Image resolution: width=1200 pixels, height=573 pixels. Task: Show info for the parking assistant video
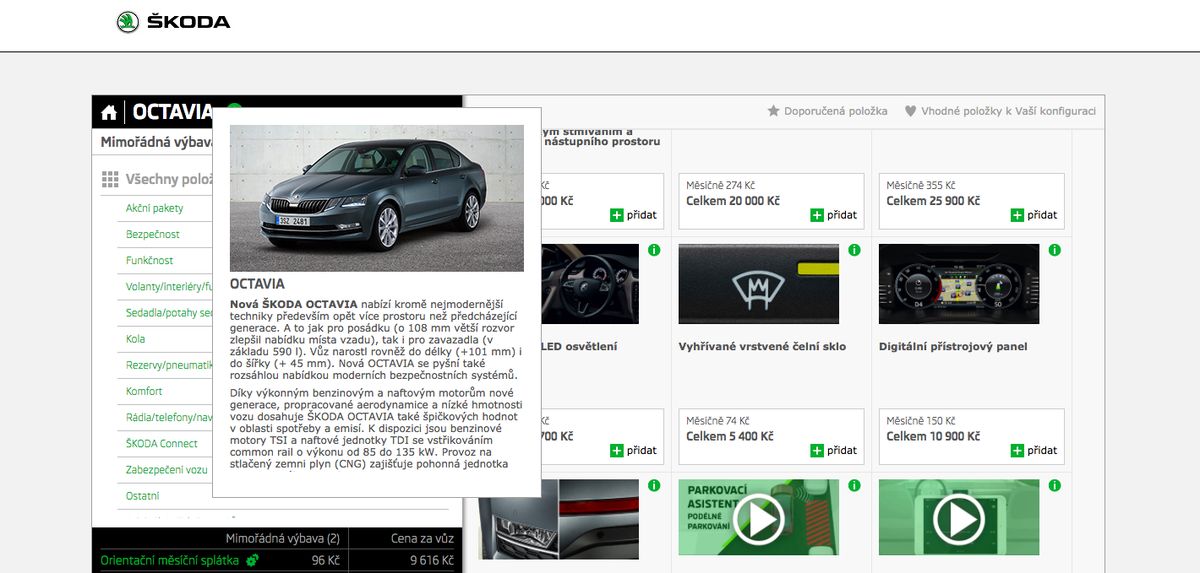pos(854,486)
